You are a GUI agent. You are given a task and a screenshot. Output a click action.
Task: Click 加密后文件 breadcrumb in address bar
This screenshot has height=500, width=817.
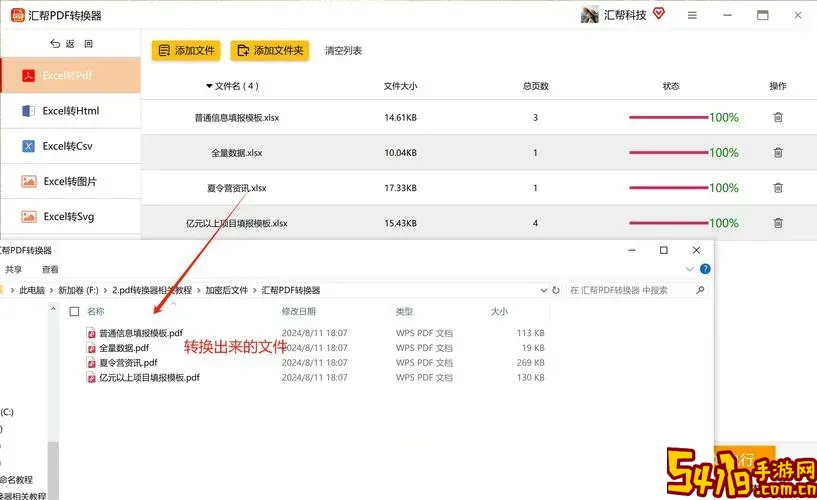tap(227, 290)
